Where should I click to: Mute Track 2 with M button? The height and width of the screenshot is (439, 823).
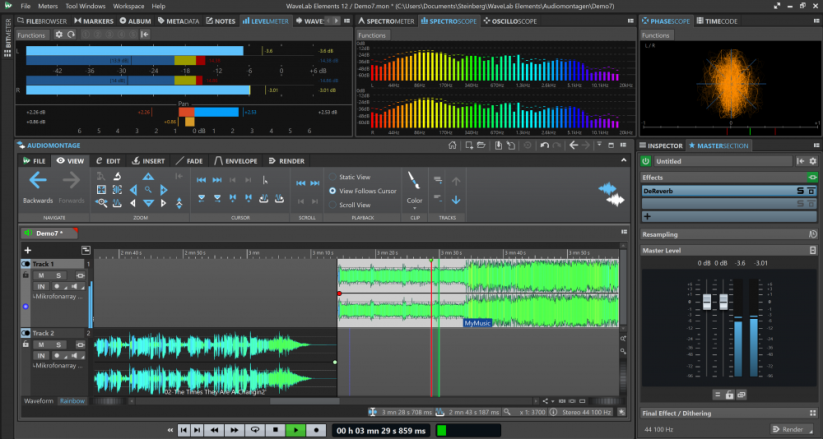click(x=41, y=345)
